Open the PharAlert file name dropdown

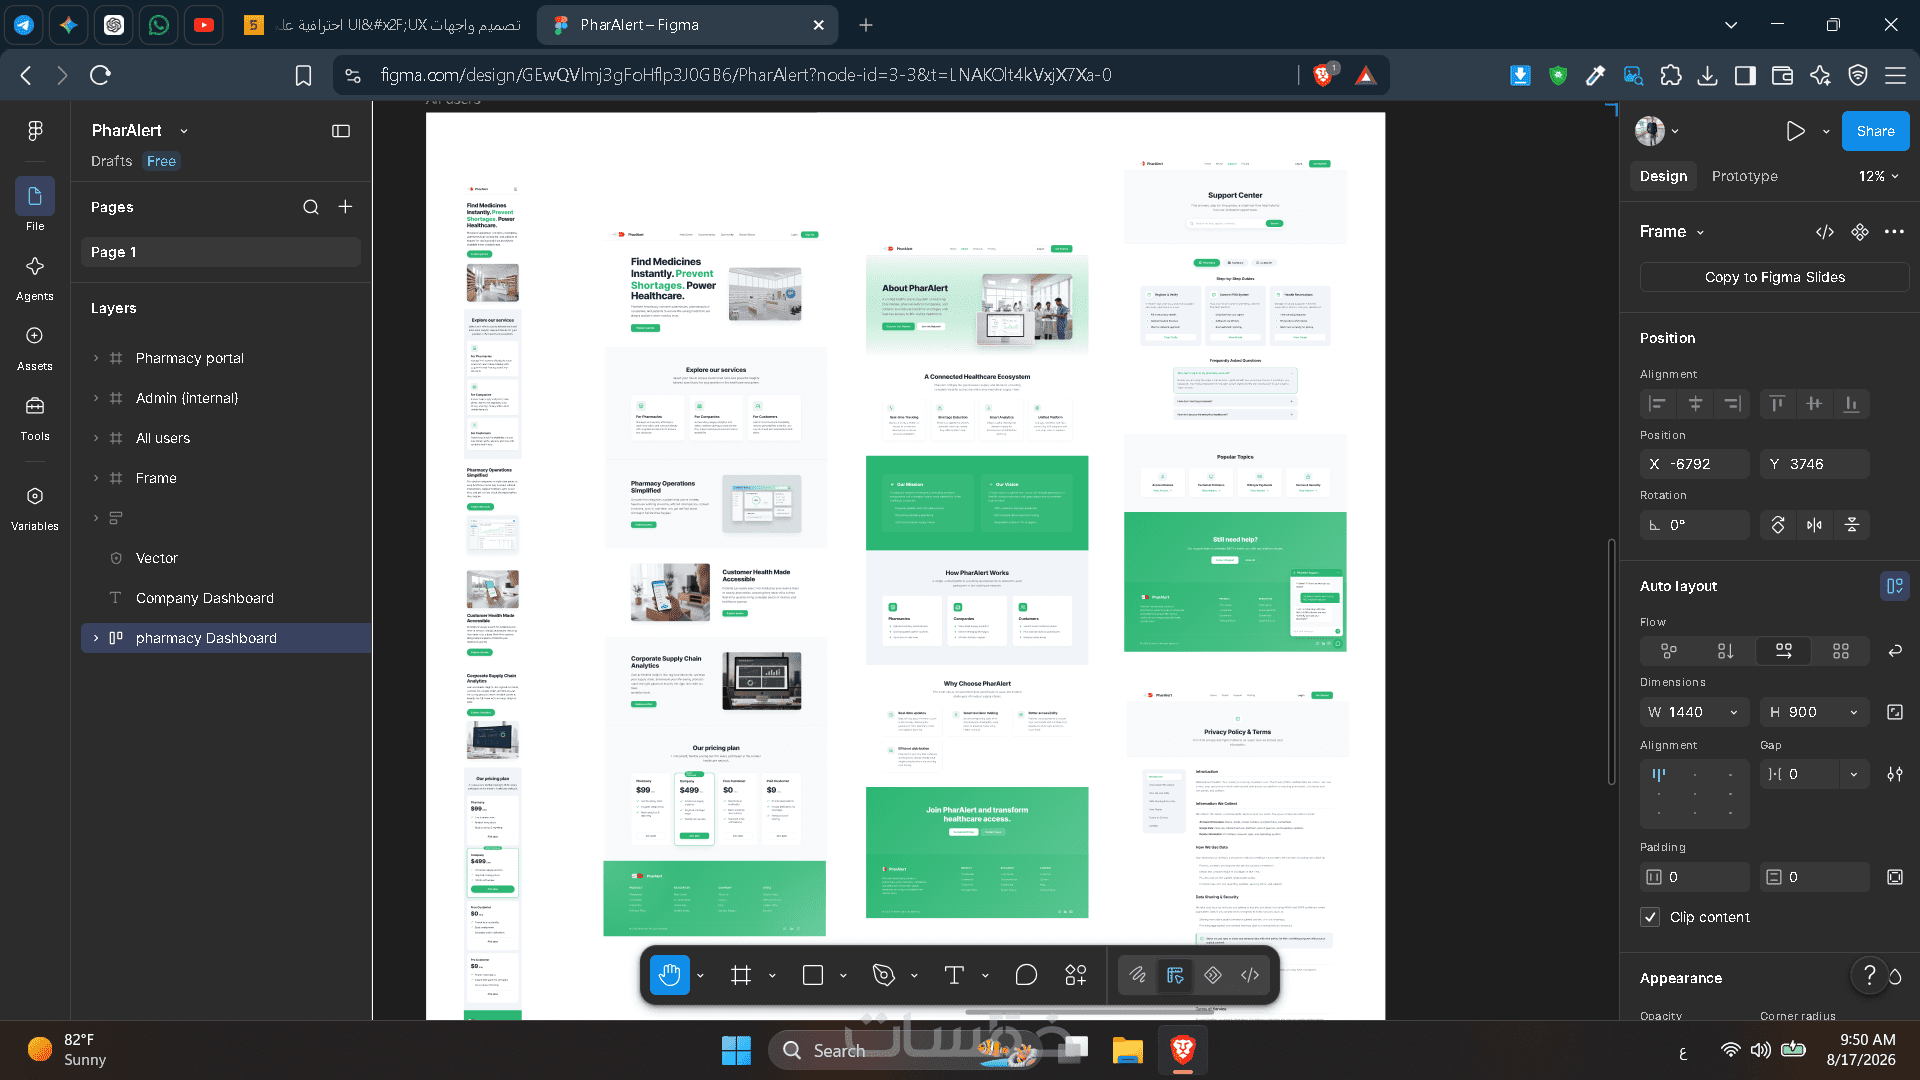184,131
